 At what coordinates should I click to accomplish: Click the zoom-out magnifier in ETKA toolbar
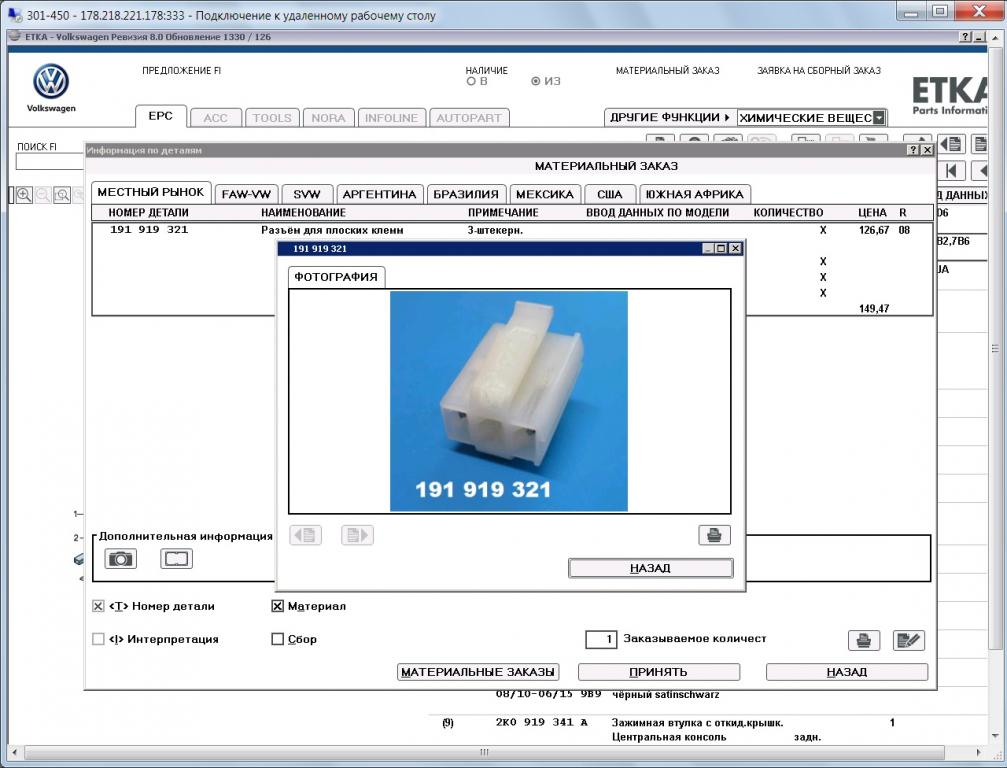point(43,195)
